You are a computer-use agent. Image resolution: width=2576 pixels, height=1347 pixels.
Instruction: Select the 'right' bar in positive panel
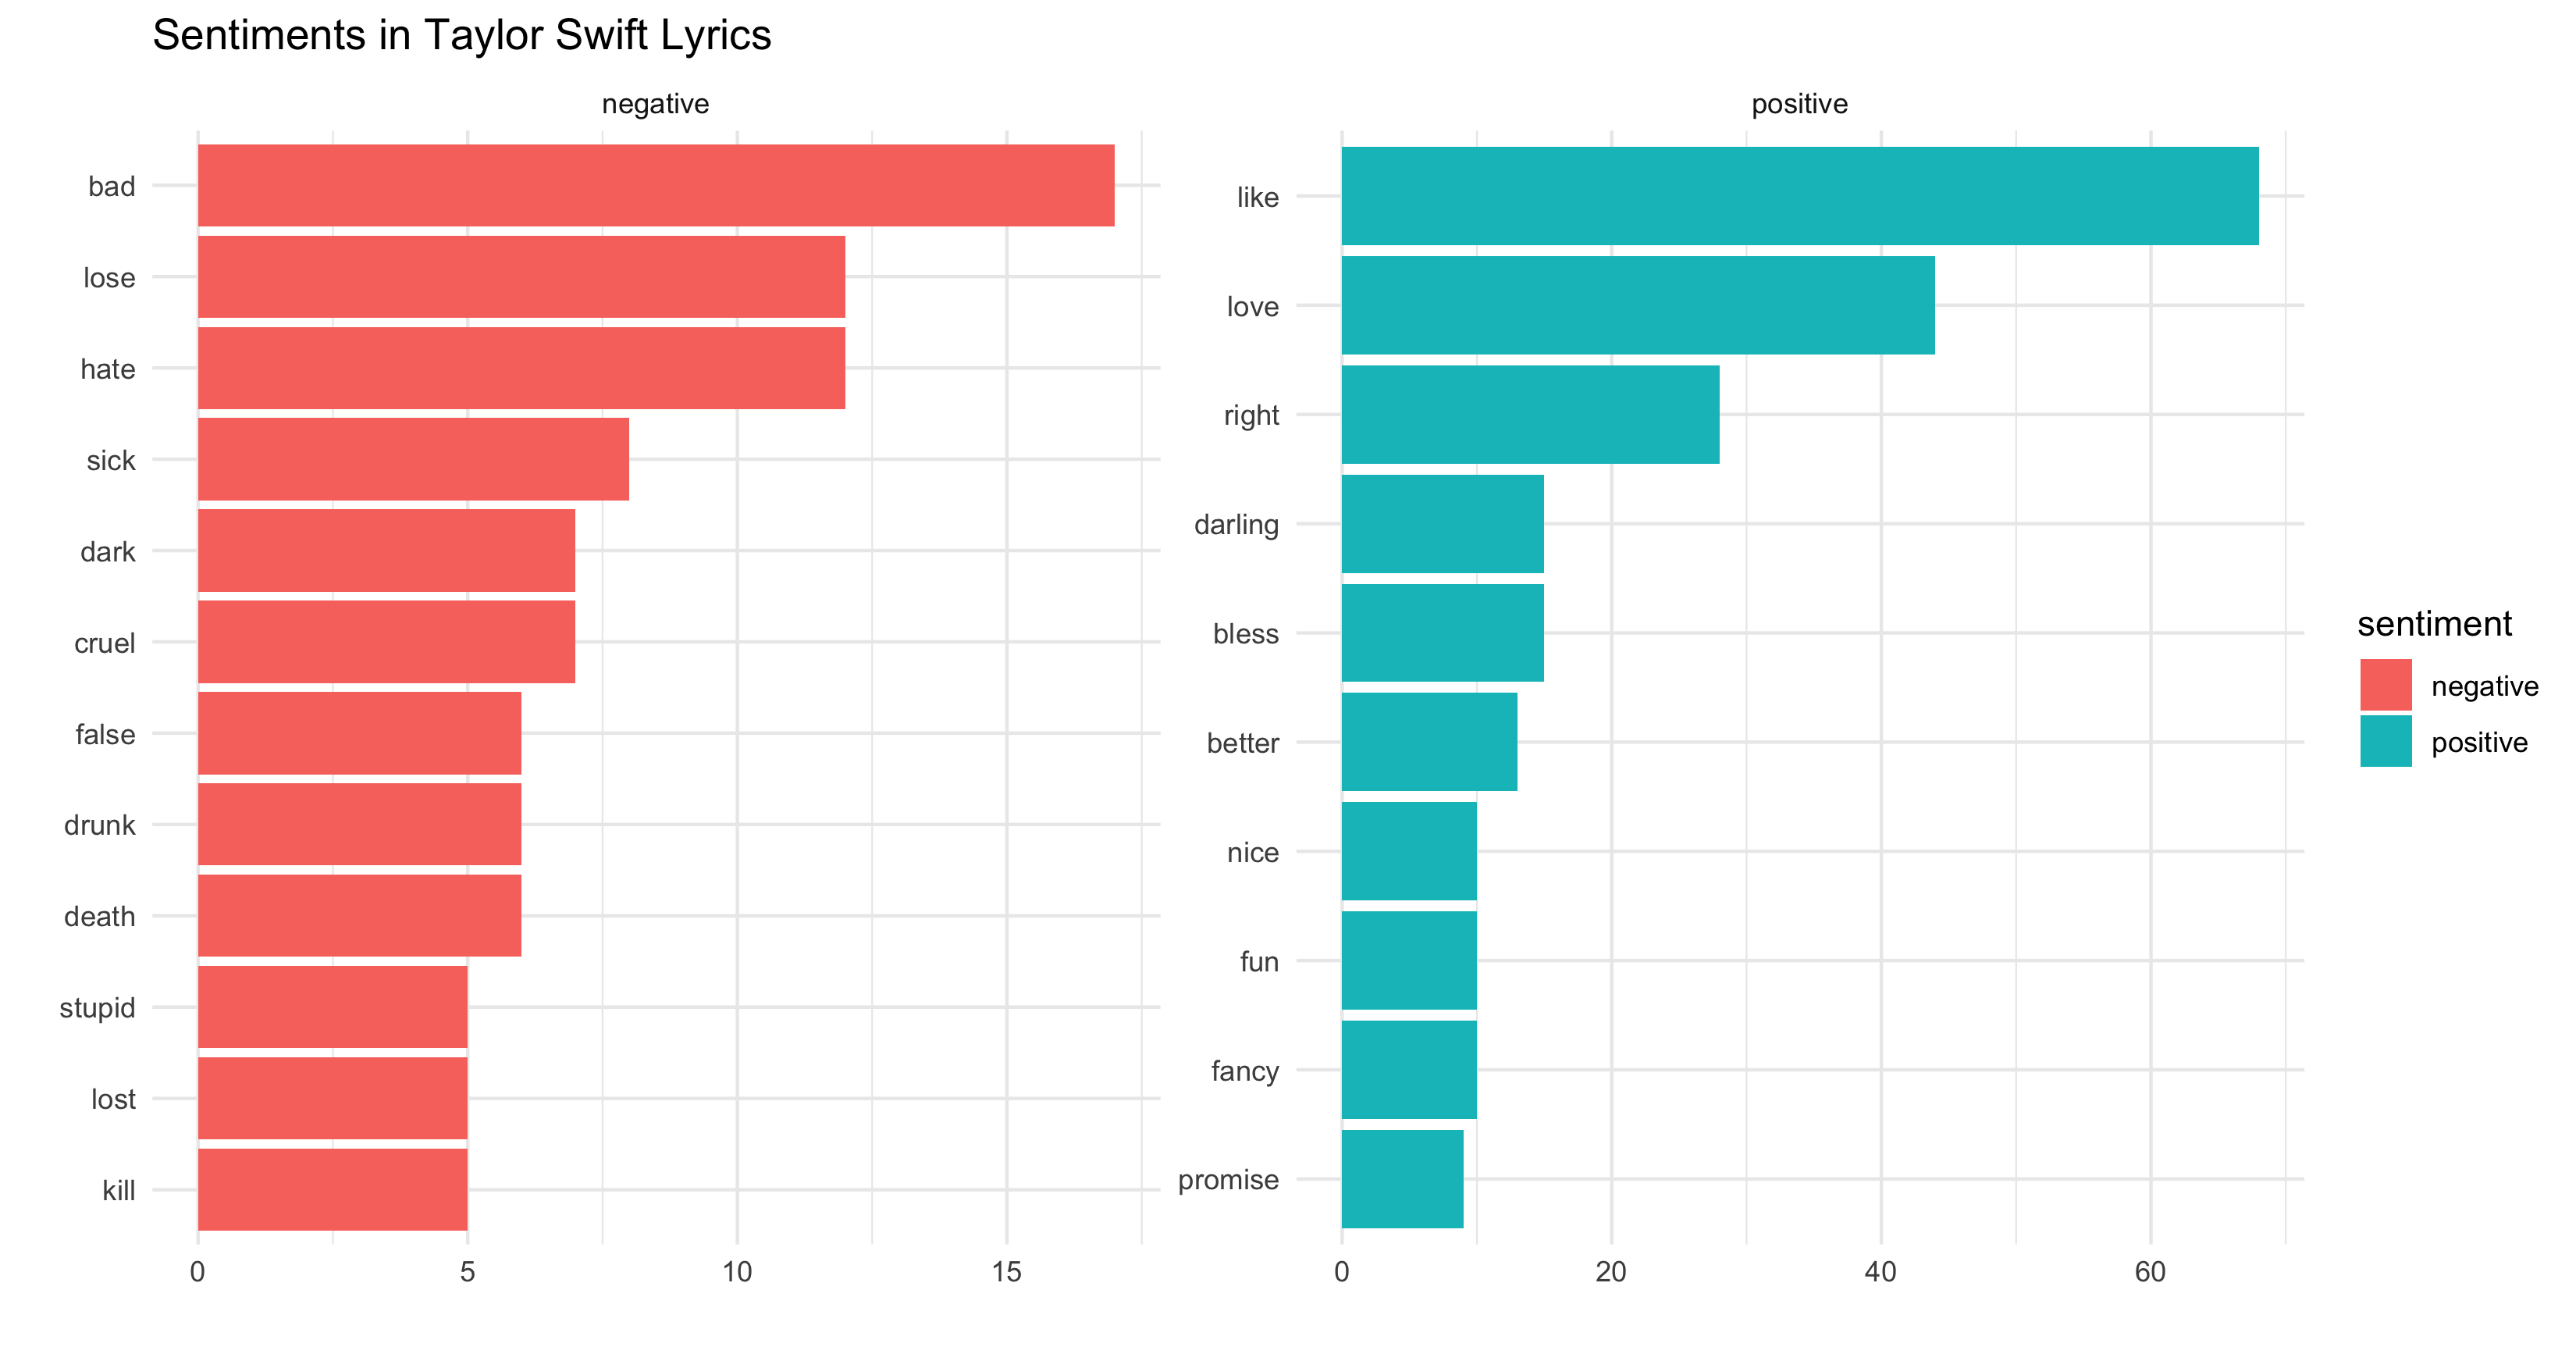[1531, 414]
